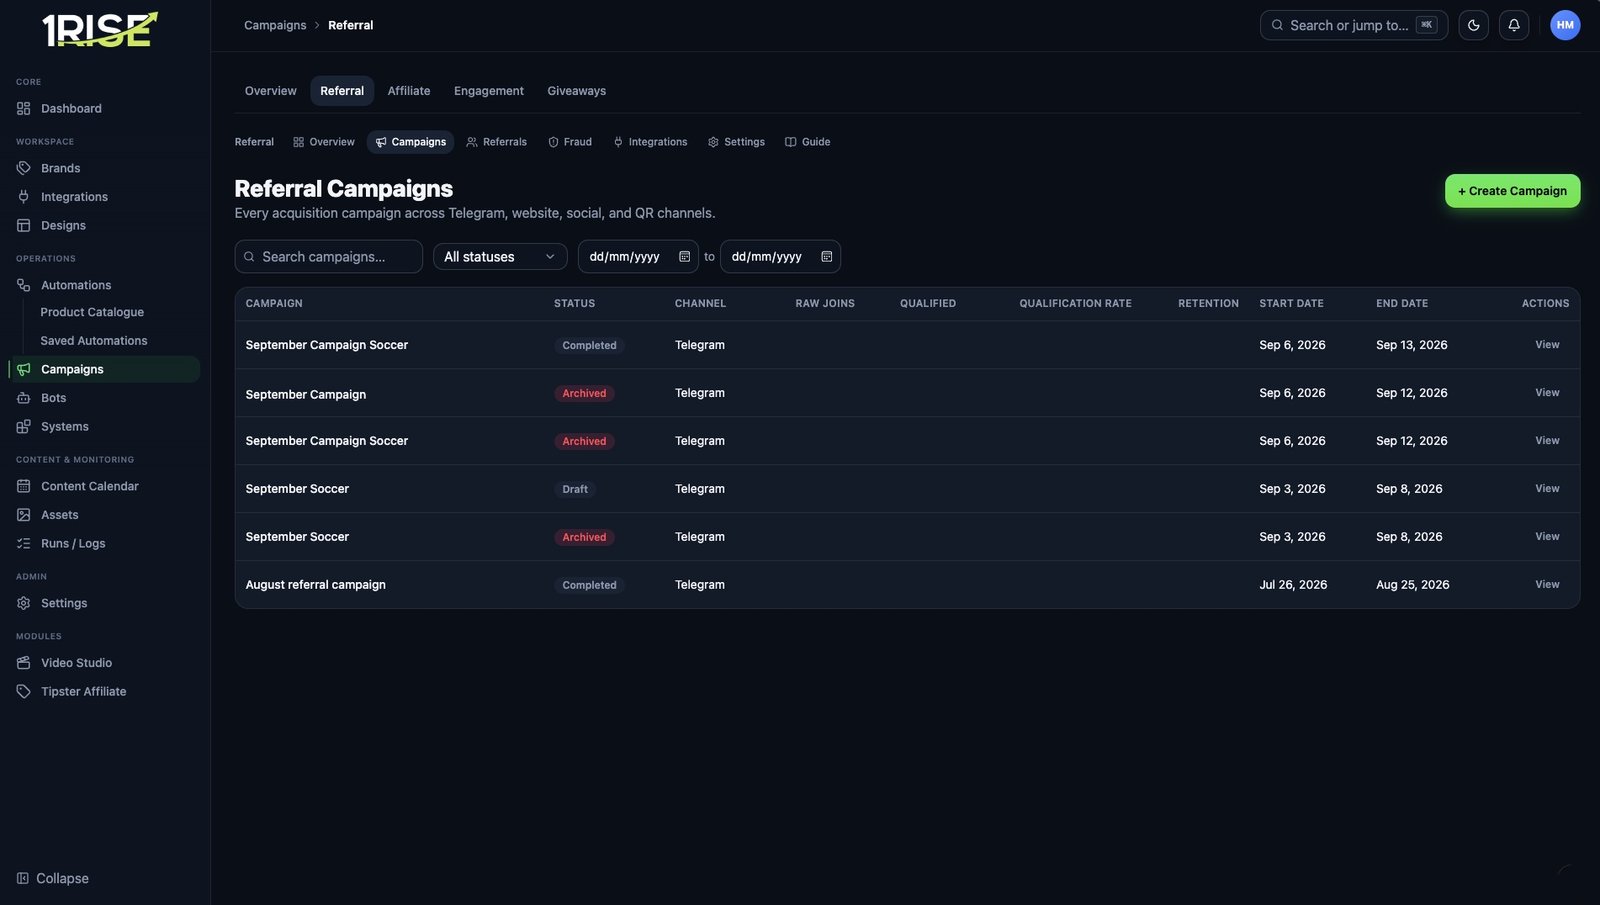Click Create Campaign button
This screenshot has height=905, width=1600.
click(x=1512, y=191)
